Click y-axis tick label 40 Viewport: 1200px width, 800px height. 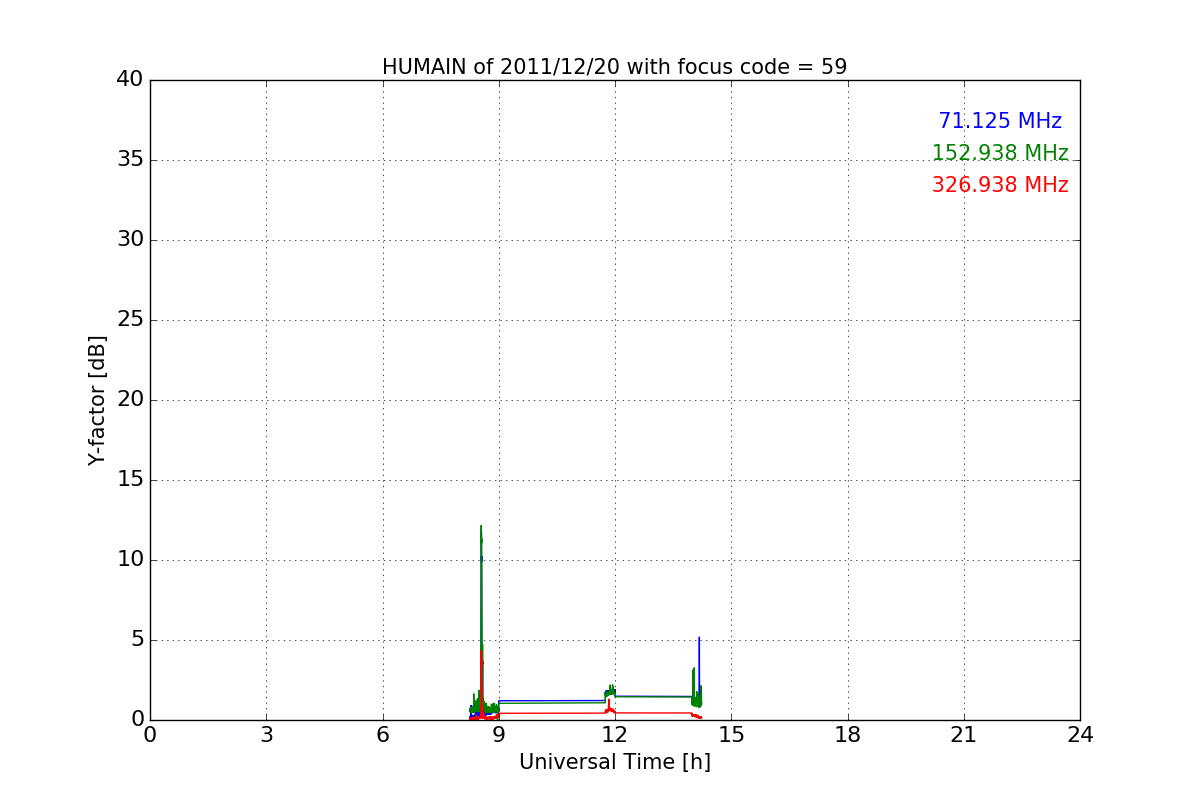tap(130, 80)
